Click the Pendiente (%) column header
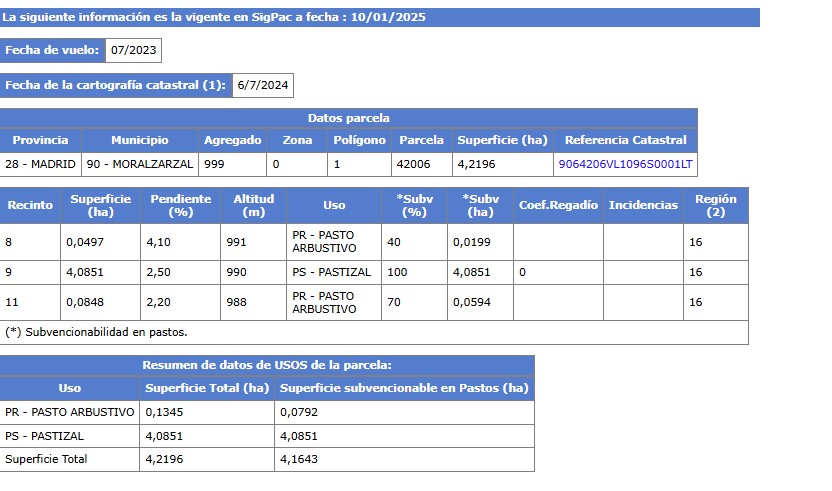This screenshot has height=491, width=832. (180, 205)
